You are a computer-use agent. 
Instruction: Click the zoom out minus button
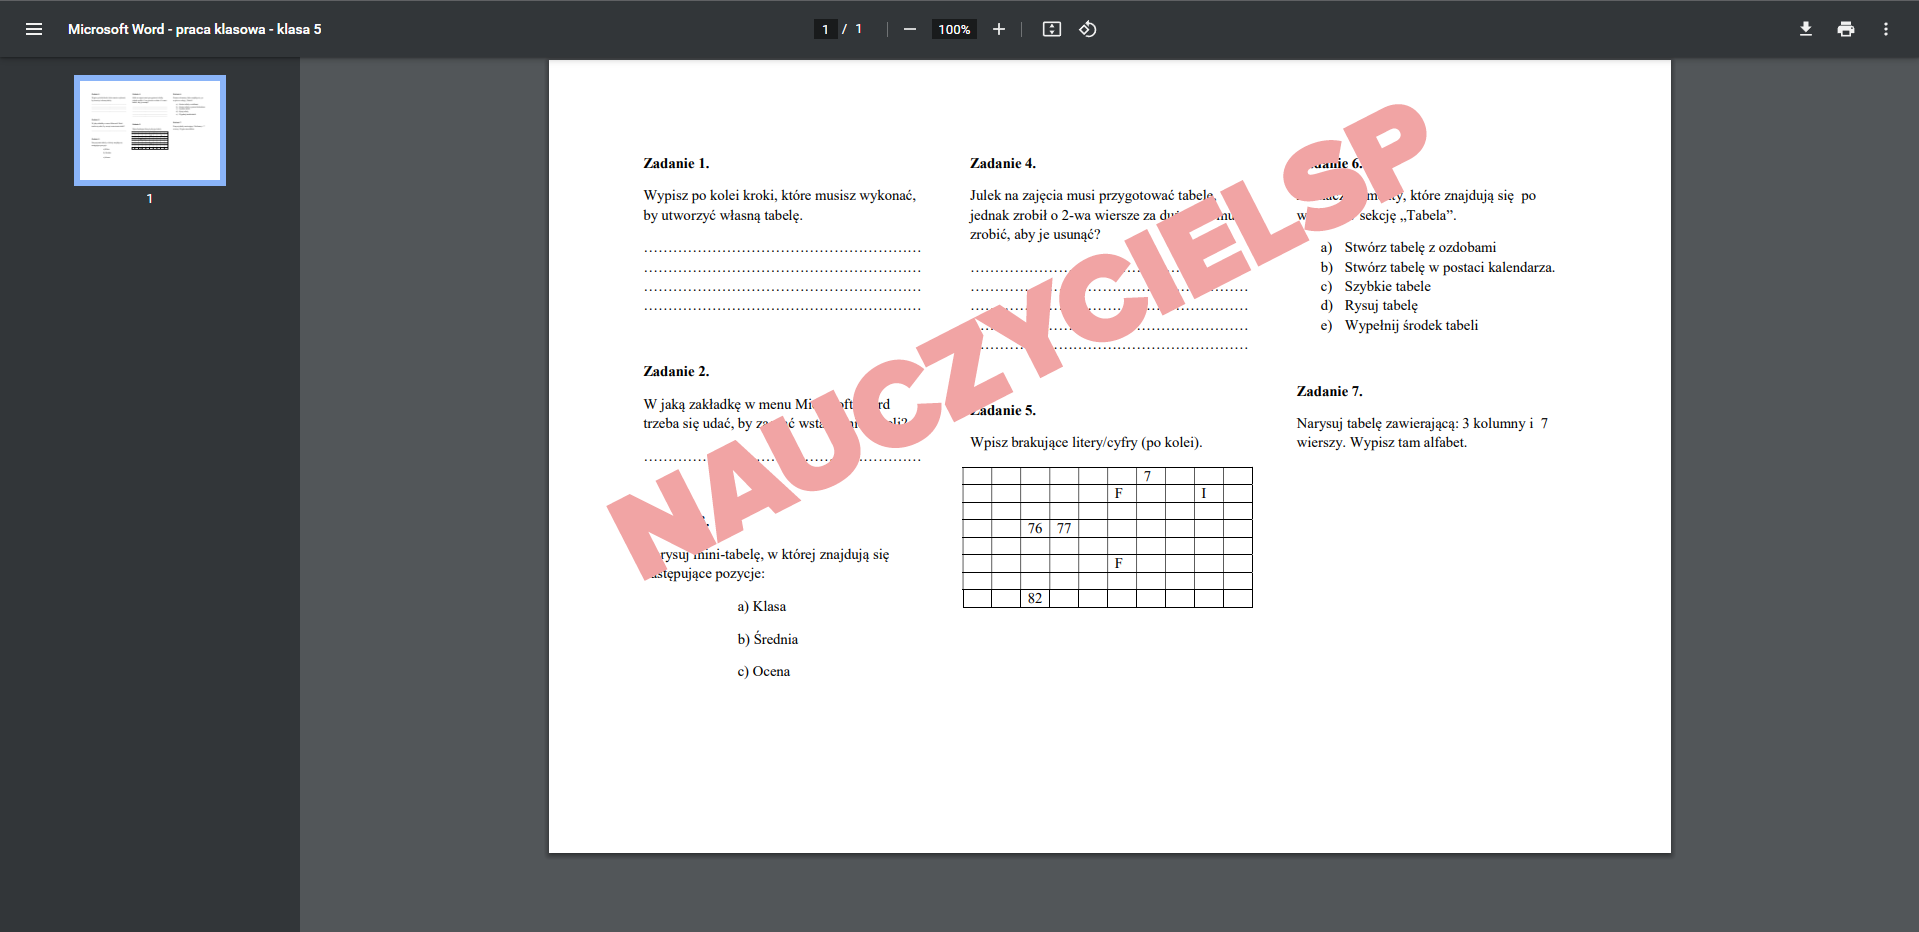[909, 29]
